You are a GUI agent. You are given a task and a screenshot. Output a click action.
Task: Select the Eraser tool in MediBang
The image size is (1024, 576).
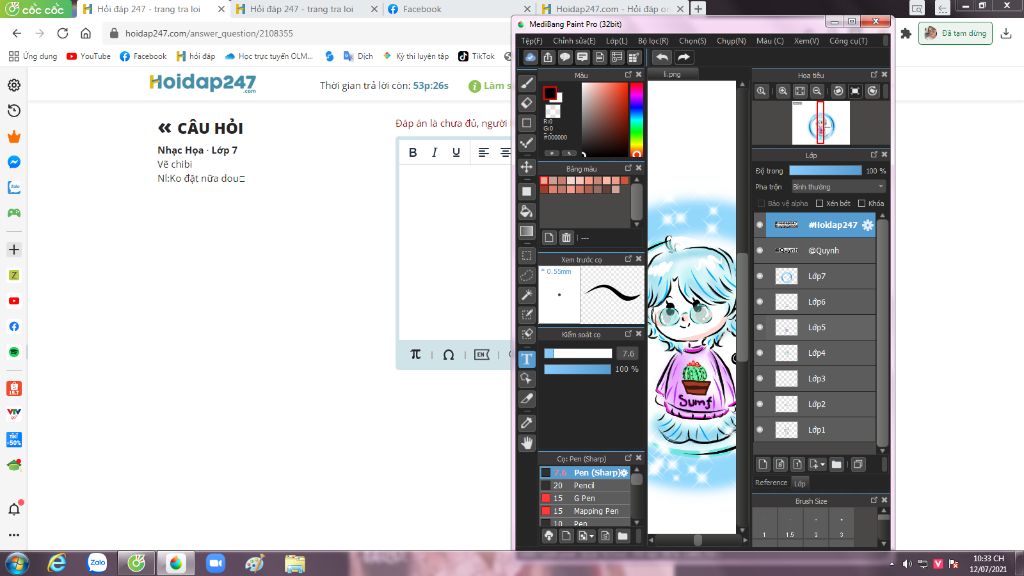click(527, 103)
